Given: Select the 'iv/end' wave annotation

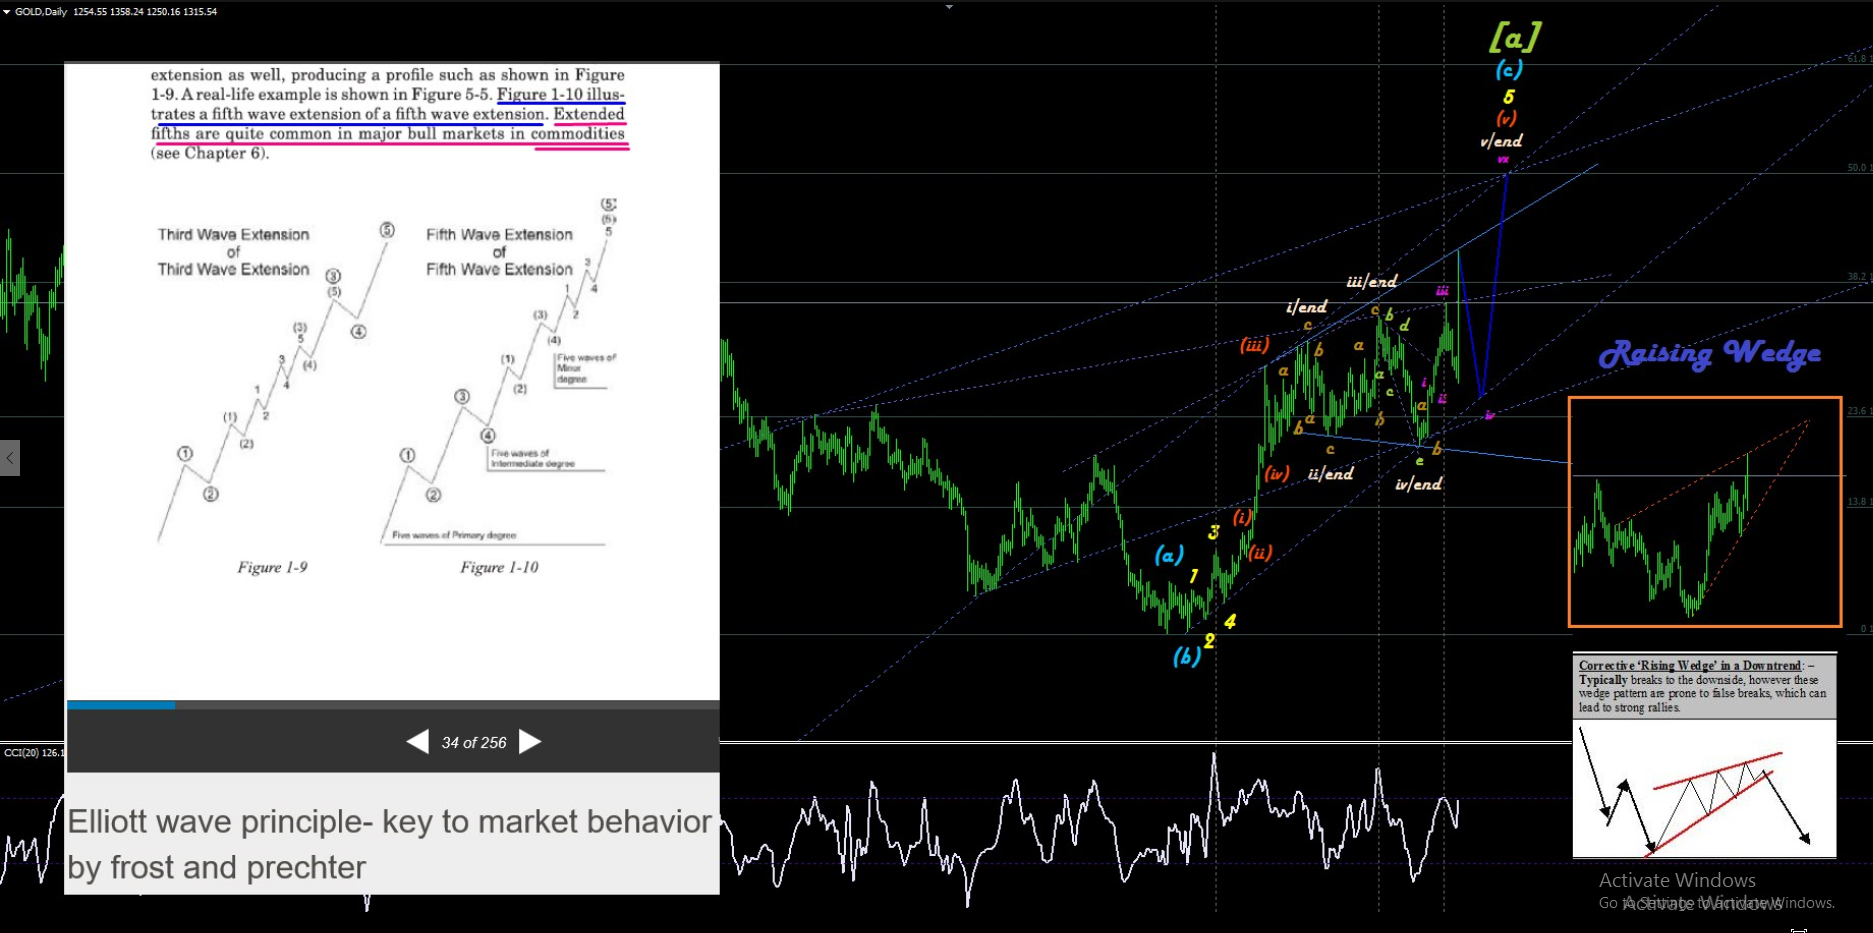Looking at the screenshot, I should click(x=1418, y=484).
